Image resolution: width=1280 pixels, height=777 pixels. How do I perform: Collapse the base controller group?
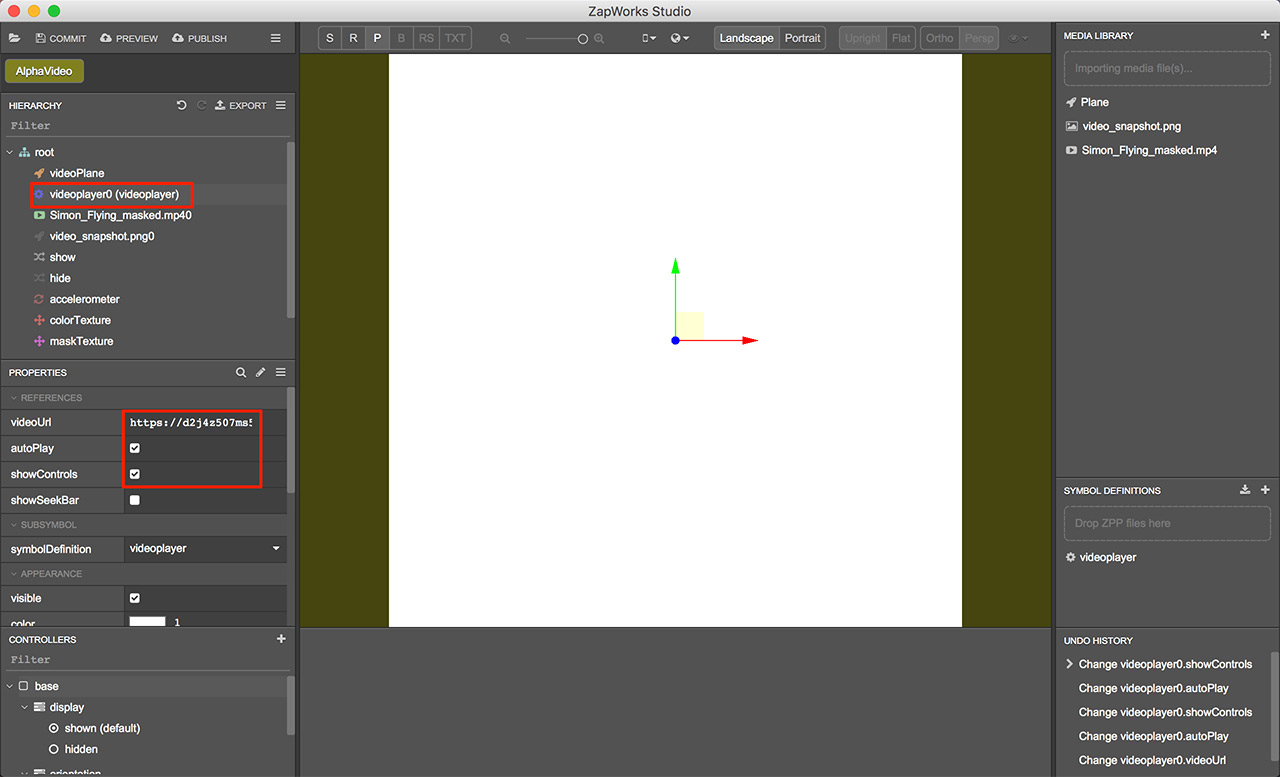click(x=10, y=686)
